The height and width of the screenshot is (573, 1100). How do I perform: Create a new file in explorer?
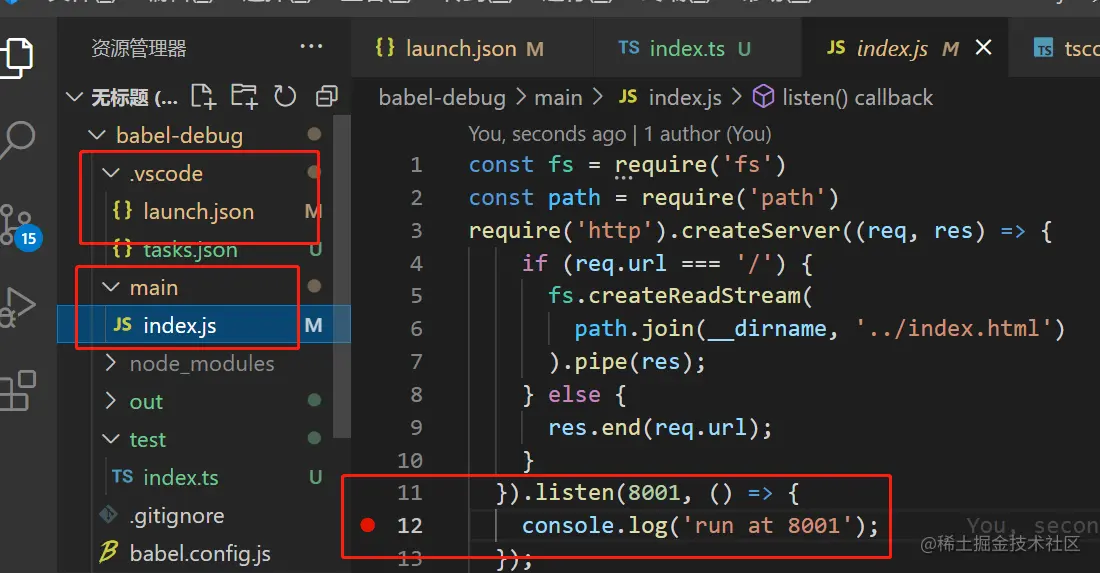pos(203,97)
